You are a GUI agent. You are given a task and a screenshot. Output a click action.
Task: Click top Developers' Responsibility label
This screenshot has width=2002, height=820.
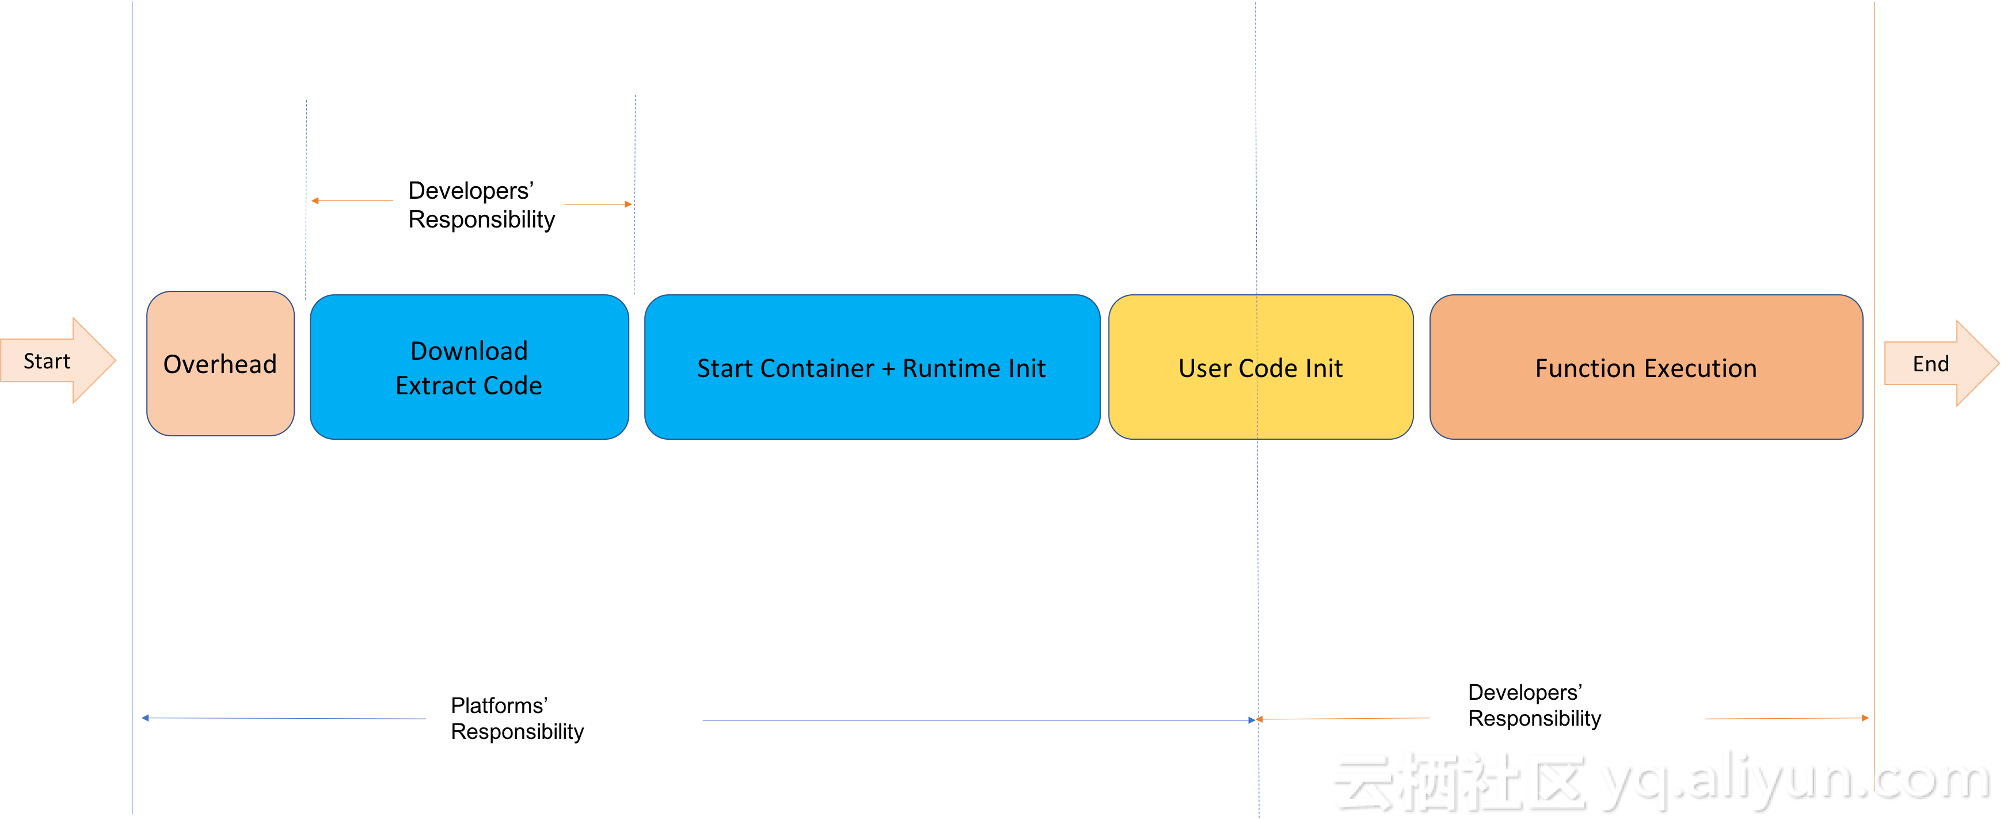tap(481, 205)
